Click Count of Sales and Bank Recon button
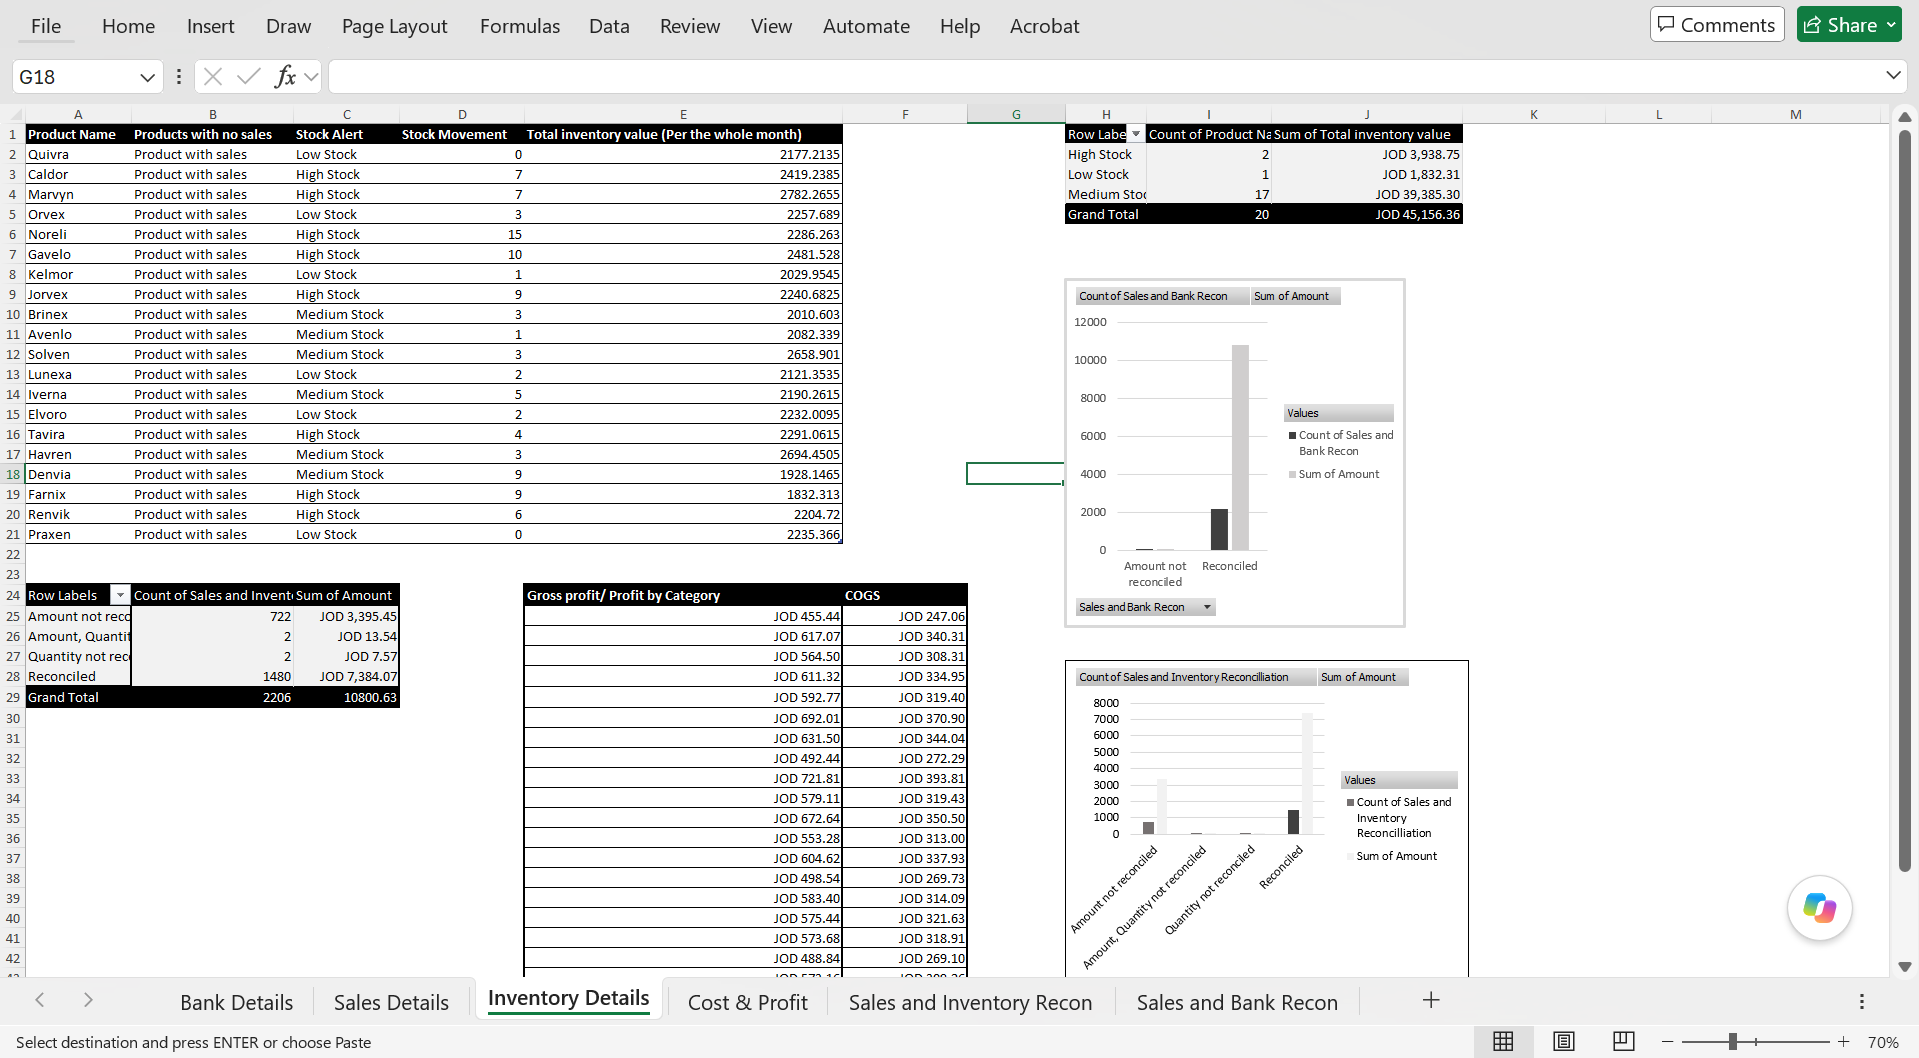The width and height of the screenshot is (1919, 1058). click(1163, 296)
